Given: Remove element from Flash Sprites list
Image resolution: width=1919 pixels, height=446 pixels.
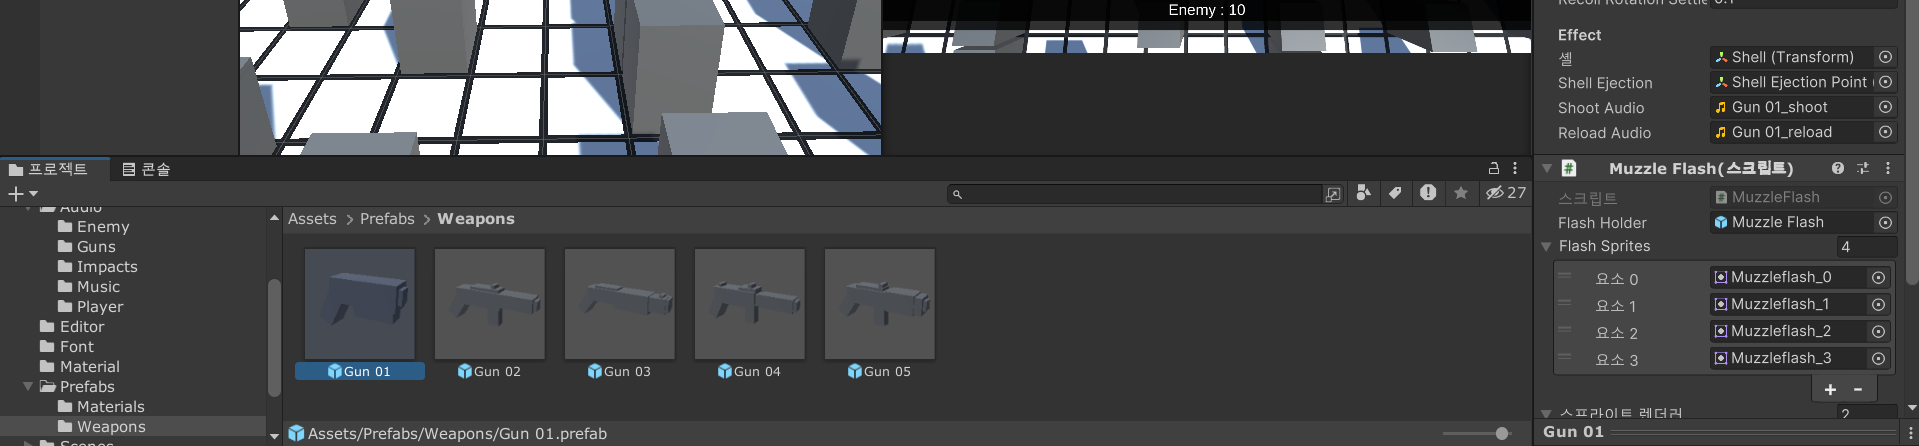Looking at the screenshot, I should click(1858, 389).
